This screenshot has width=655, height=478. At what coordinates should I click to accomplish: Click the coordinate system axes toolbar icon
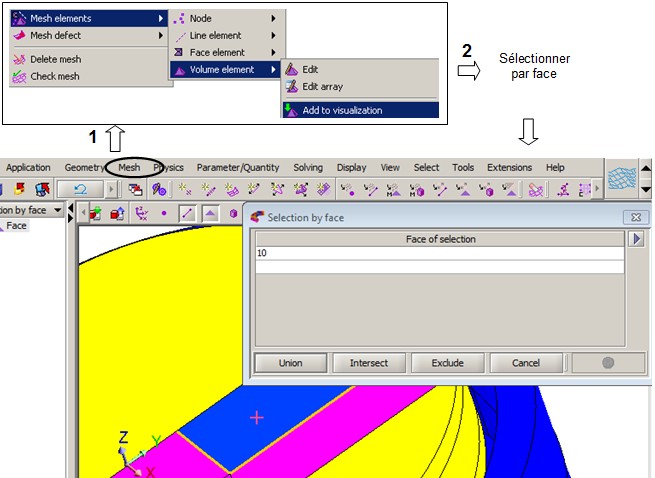(x=141, y=213)
